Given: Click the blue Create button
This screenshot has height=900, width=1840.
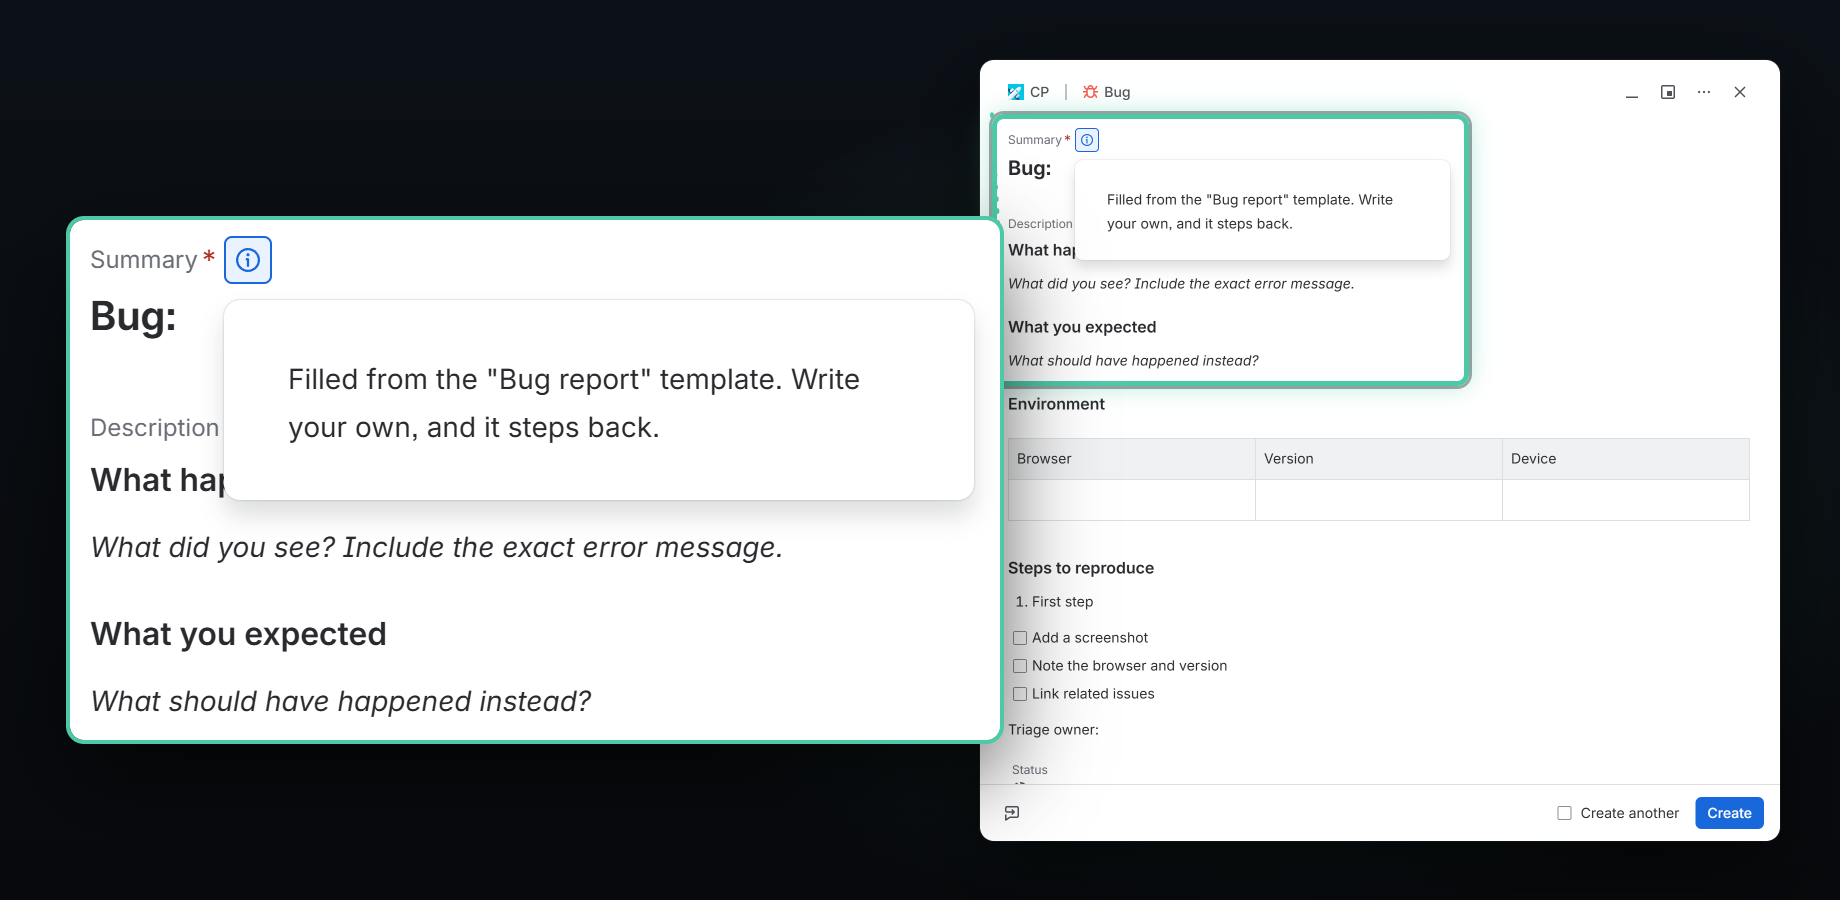Looking at the screenshot, I should pyautogui.click(x=1729, y=813).
